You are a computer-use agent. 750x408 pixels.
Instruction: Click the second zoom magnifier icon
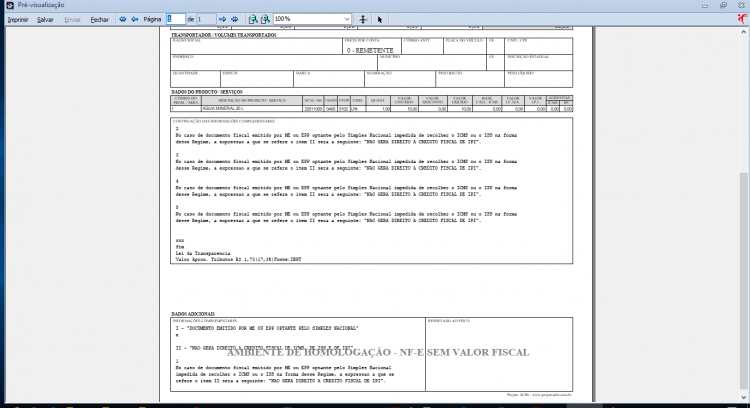click(x=265, y=19)
